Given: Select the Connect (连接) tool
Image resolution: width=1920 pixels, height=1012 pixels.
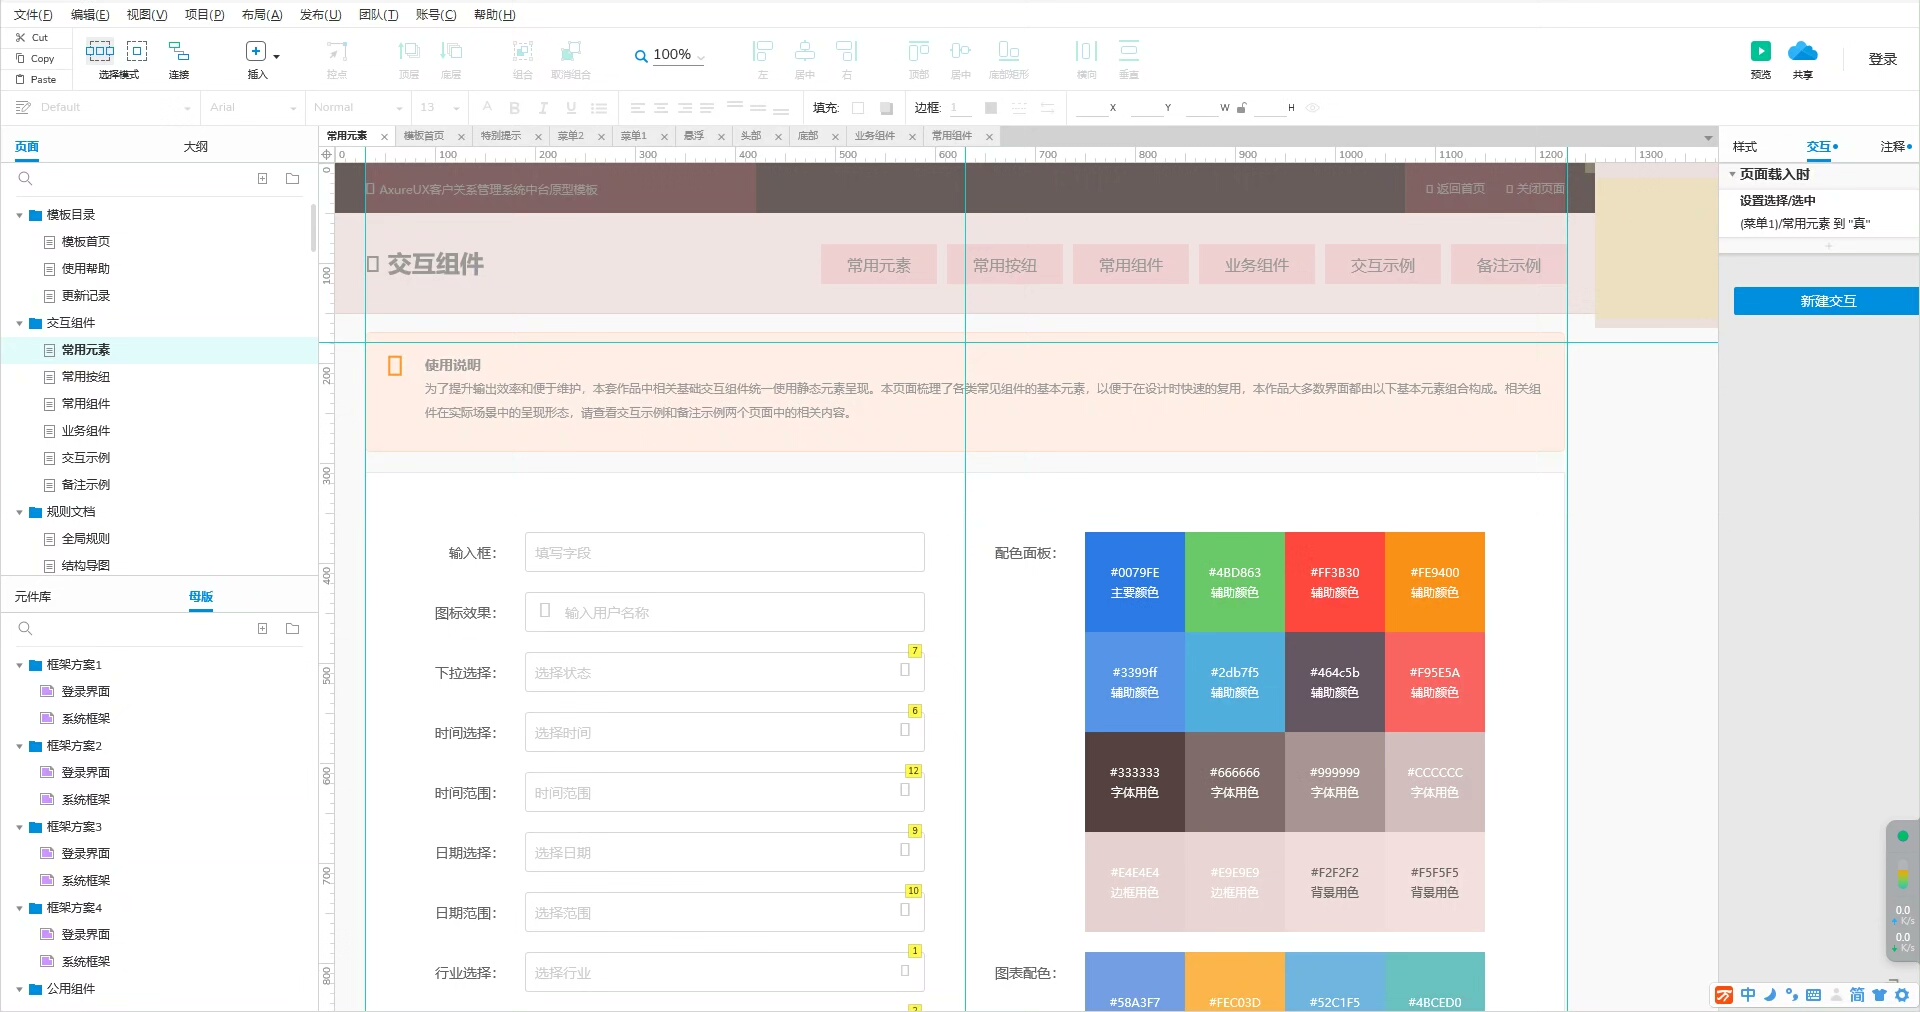Looking at the screenshot, I should coord(179,52).
